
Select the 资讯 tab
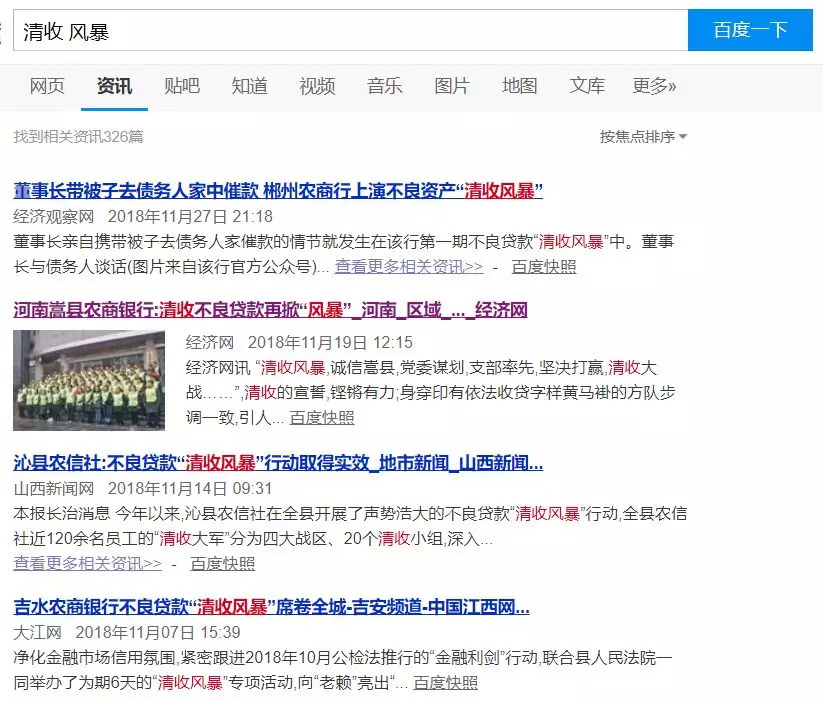tap(114, 86)
